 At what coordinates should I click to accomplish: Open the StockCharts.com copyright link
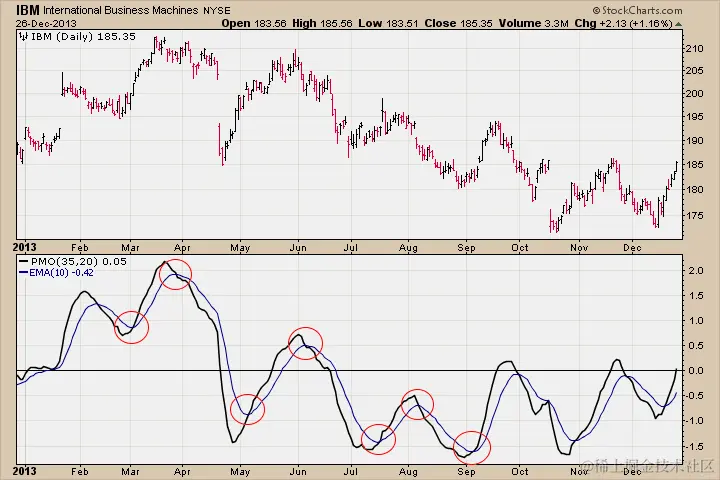coord(637,10)
